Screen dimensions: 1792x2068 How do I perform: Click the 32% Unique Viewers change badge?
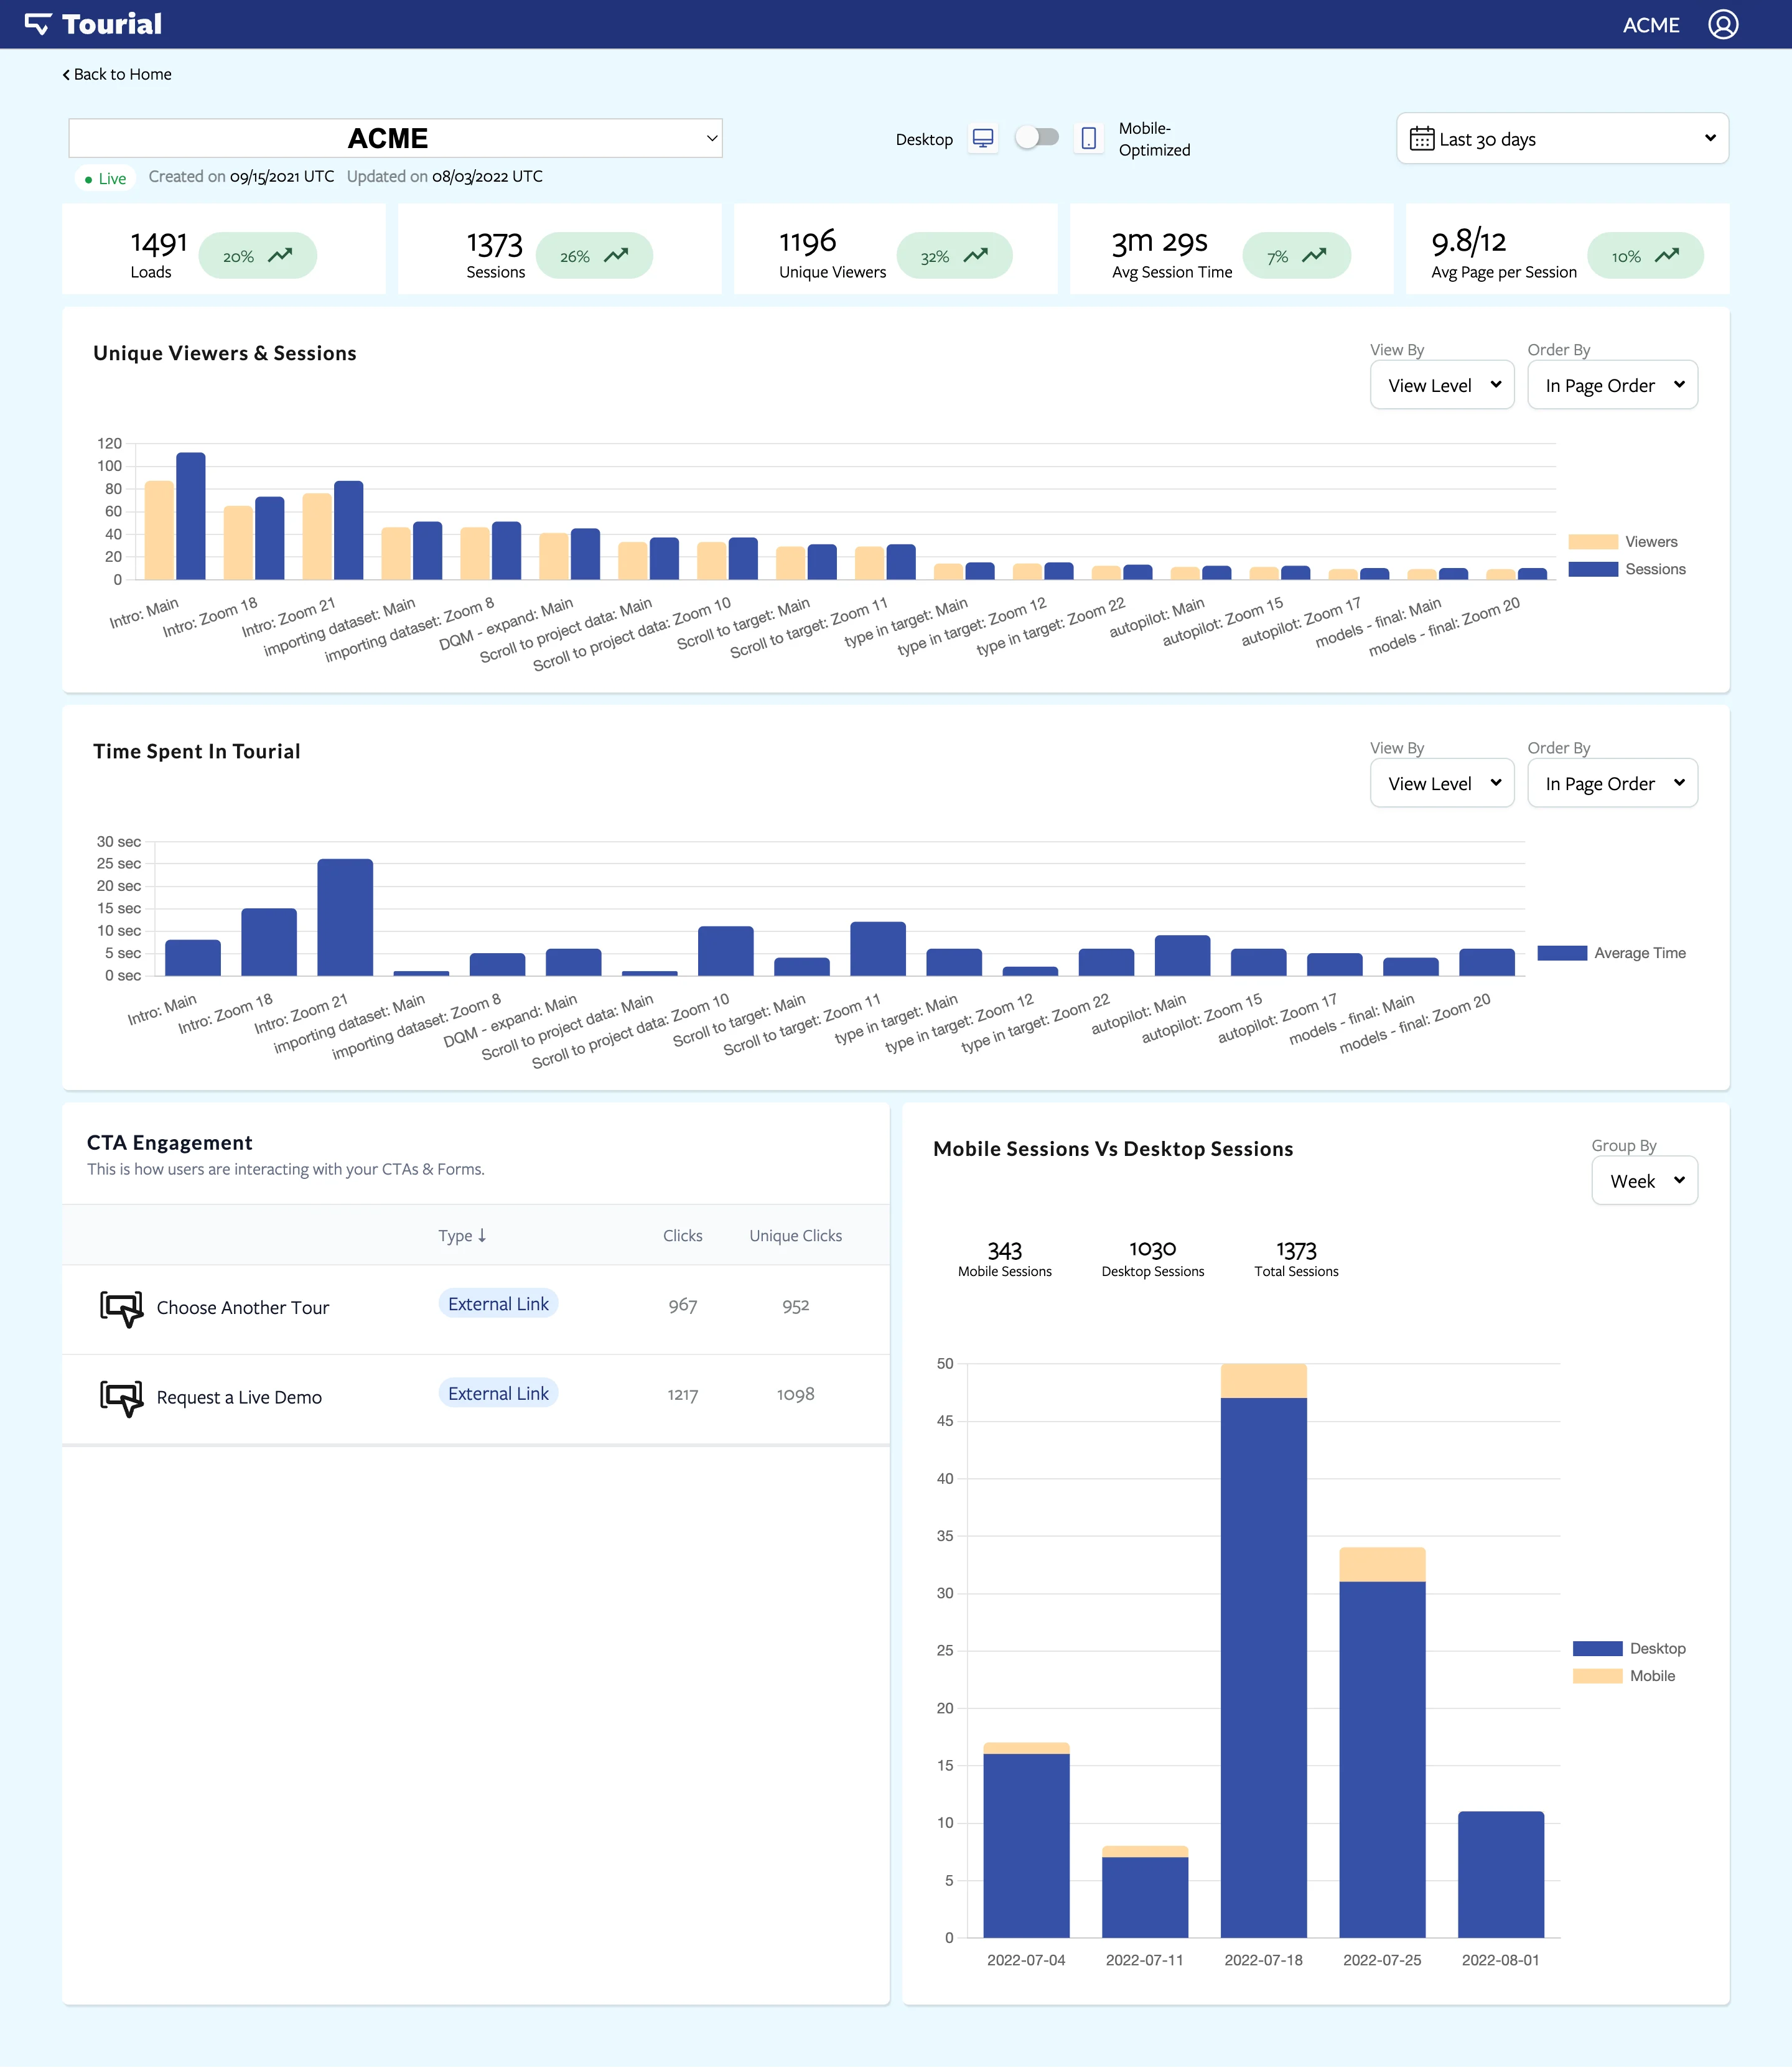954,255
